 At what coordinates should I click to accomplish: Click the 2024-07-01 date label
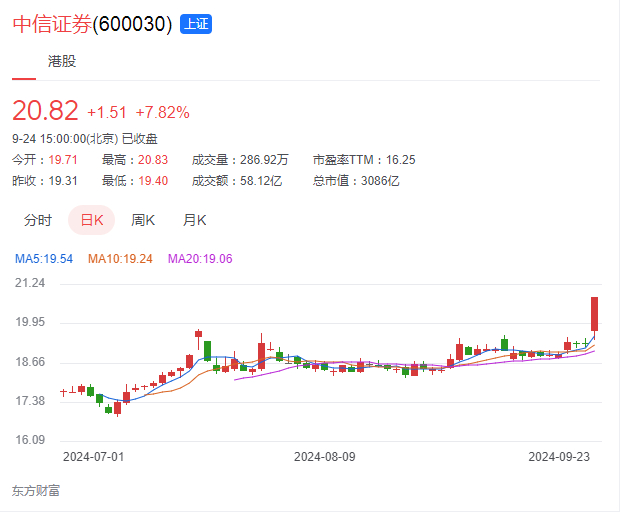[94, 457]
